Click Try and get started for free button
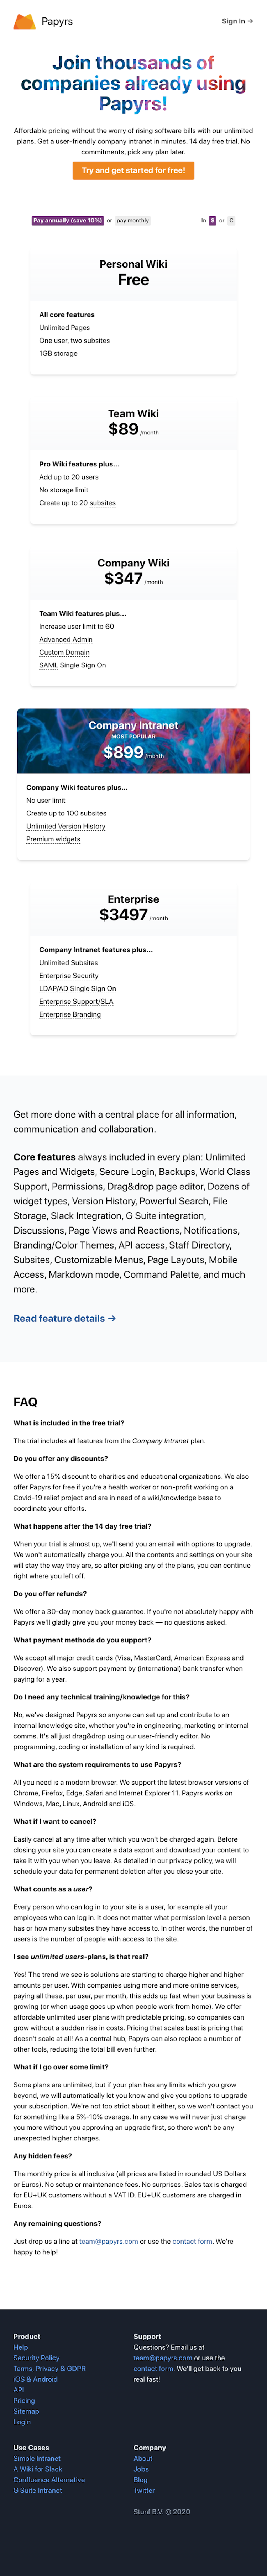The image size is (267, 2576). 133,170
